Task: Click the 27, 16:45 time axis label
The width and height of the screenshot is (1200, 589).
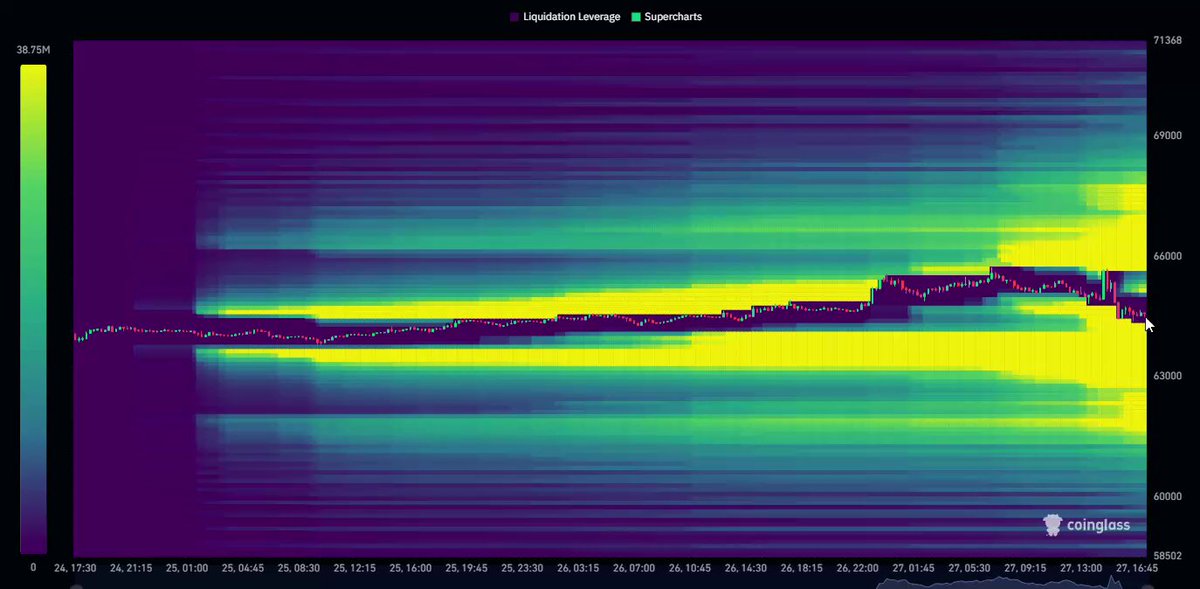Action: [1137, 568]
